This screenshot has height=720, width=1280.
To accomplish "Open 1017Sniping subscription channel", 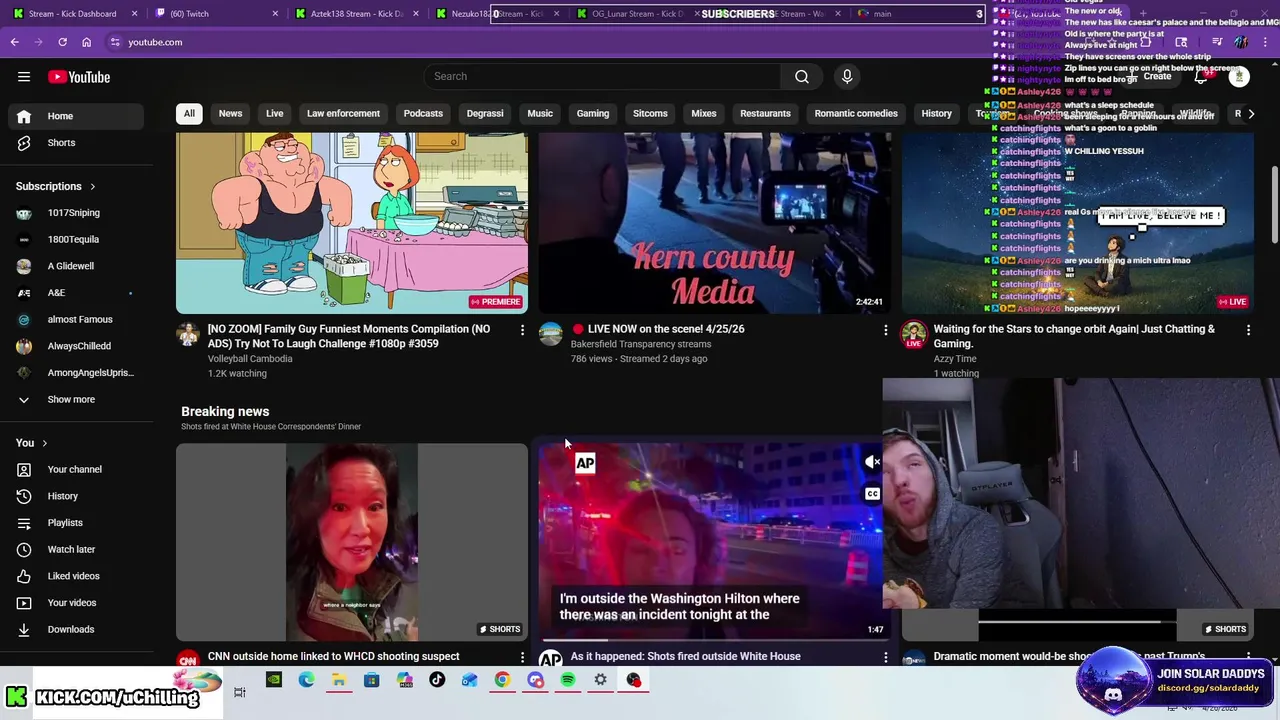I will click(x=75, y=213).
